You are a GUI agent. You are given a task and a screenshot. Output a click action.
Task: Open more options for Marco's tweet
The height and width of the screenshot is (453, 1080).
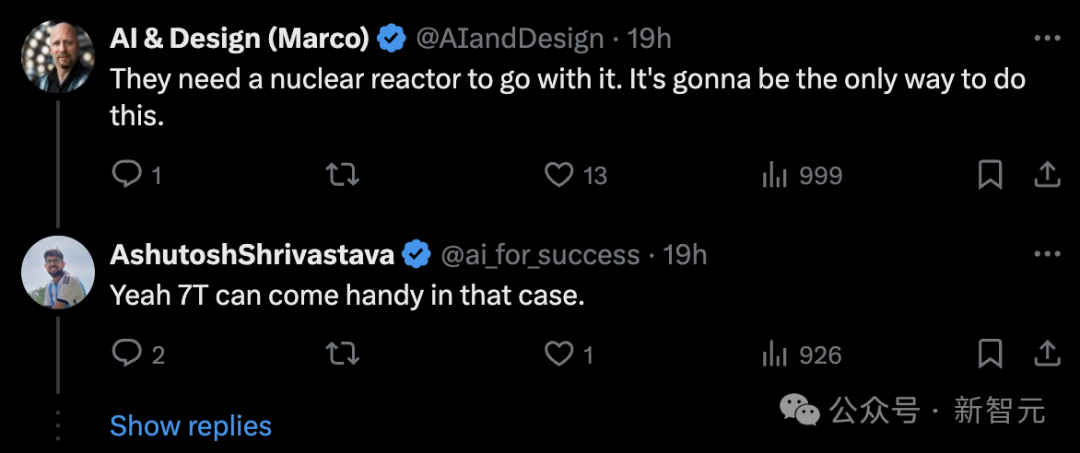click(1046, 39)
